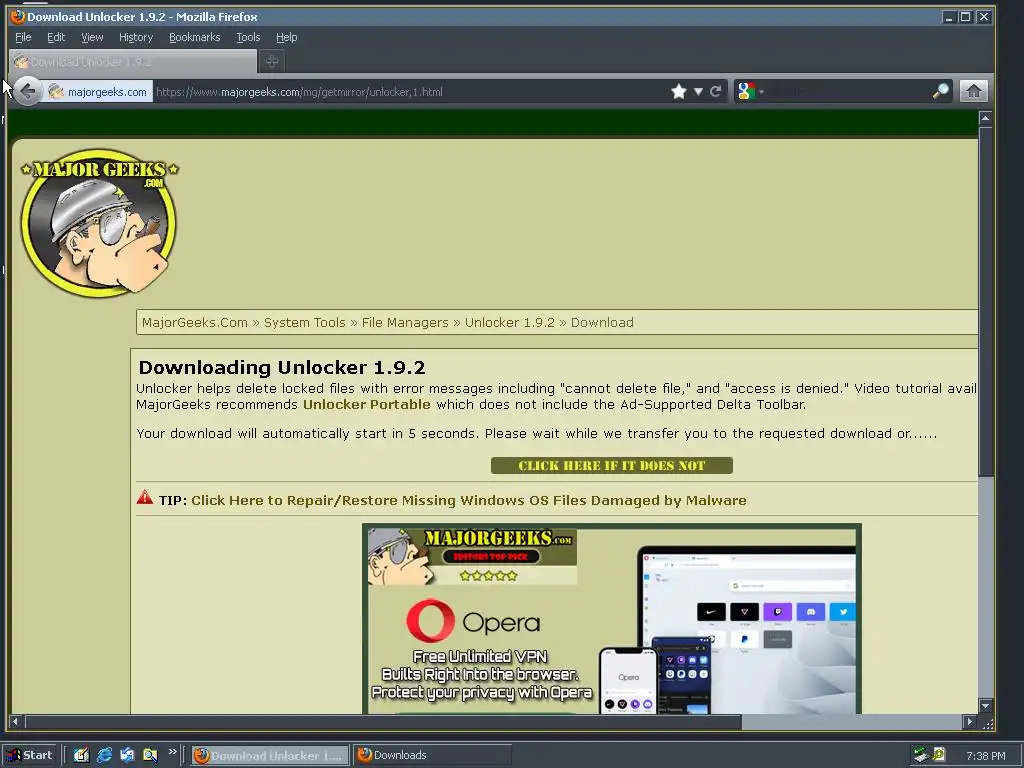Select the Download Unlocker 1.9.2 tab
Viewport: 1024px width, 768px height.
coord(134,61)
